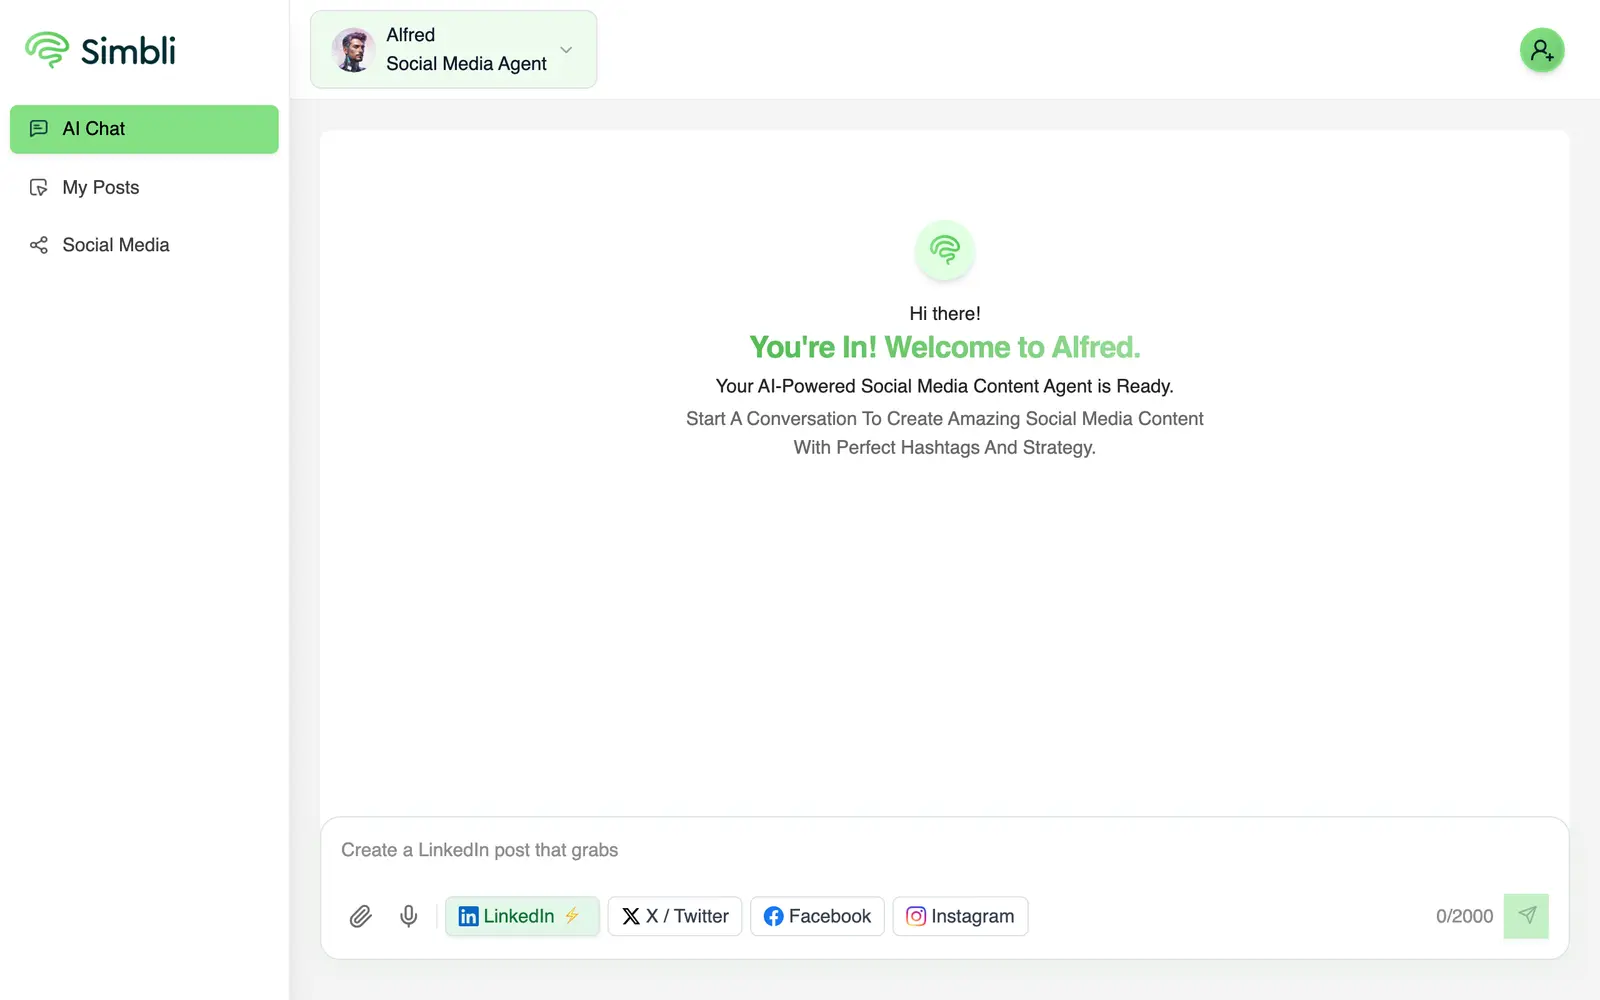The width and height of the screenshot is (1600, 1000).
Task: Toggle the LinkedIn platform chip
Action: tap(522, 916)
